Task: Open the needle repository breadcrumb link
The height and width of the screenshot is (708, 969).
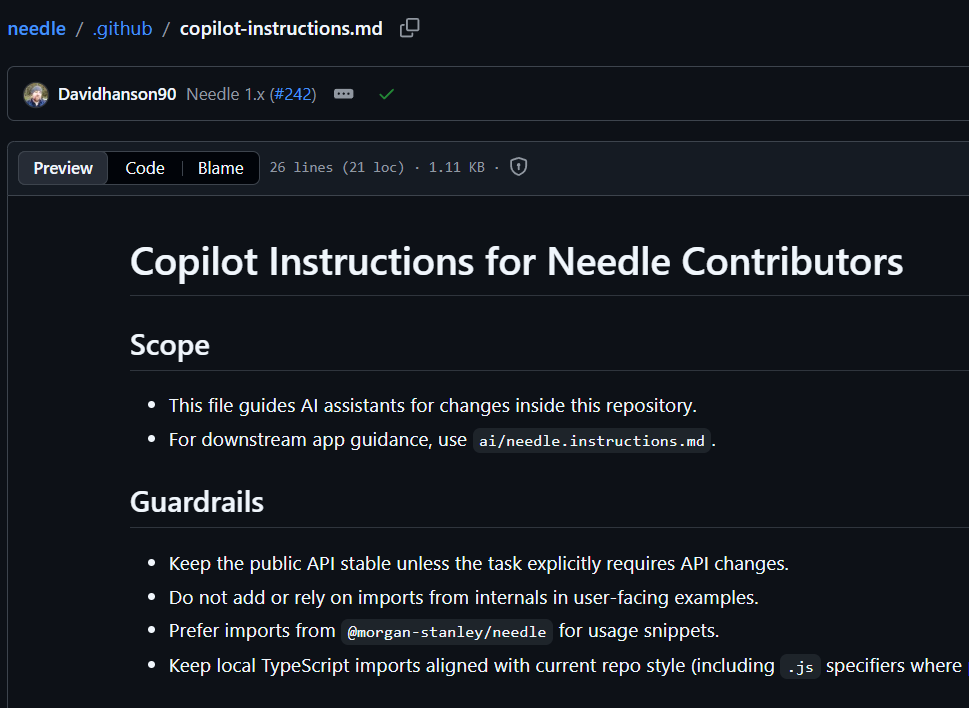Action: [x=36, y=28]
